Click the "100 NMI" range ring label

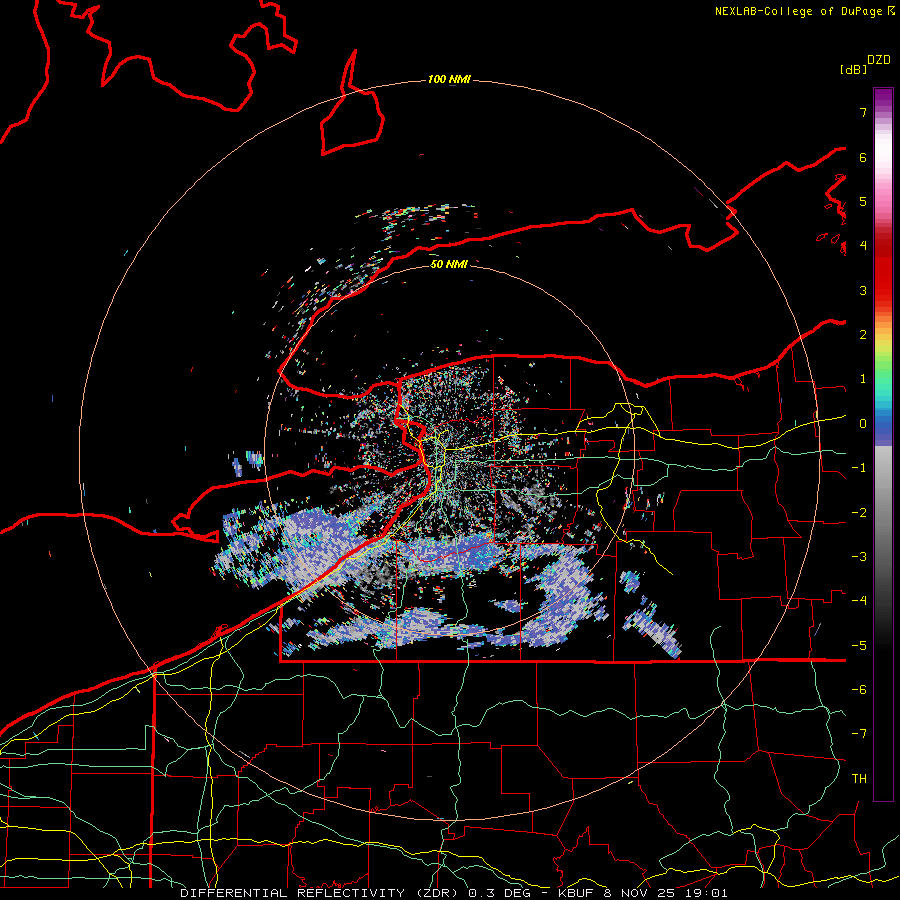pyautogui.click(x=449, y=79)
